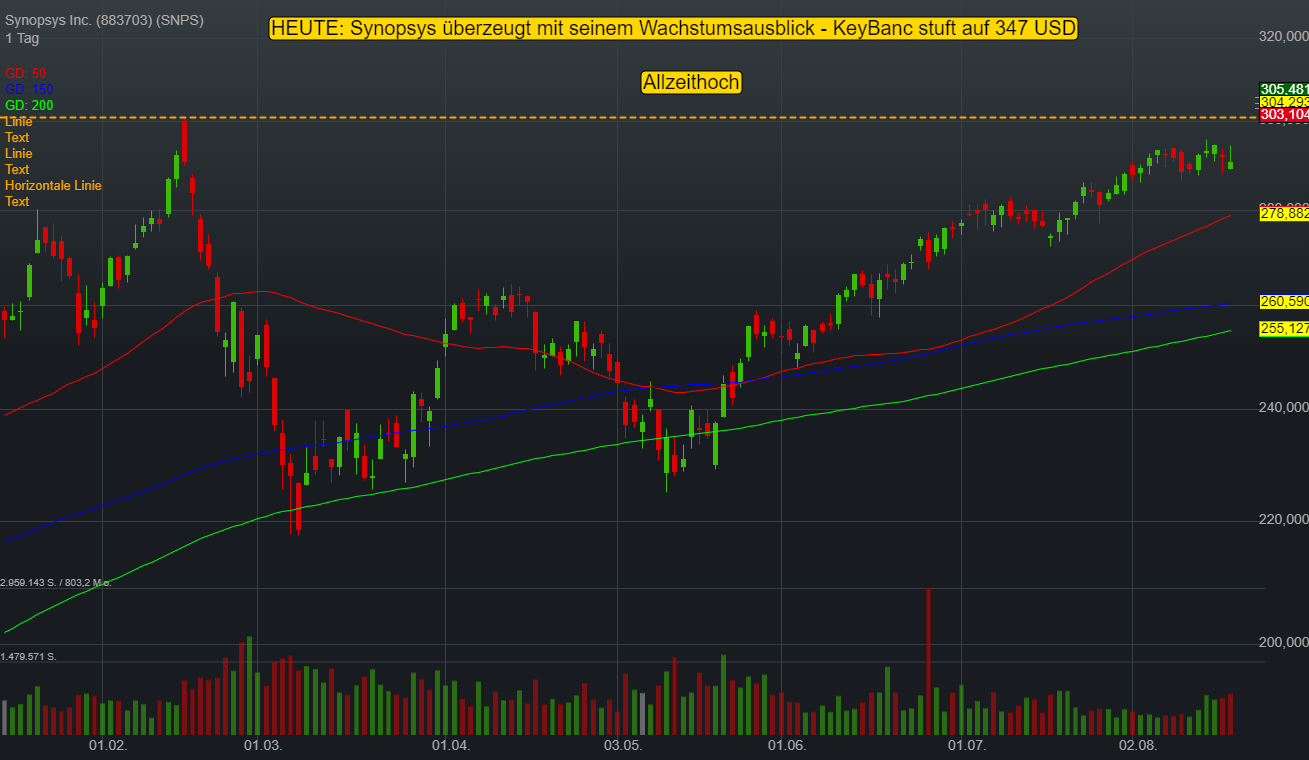Select the "1 Tag" interval label
This screenshot has height=760, width=1309.
coord(22,38)
